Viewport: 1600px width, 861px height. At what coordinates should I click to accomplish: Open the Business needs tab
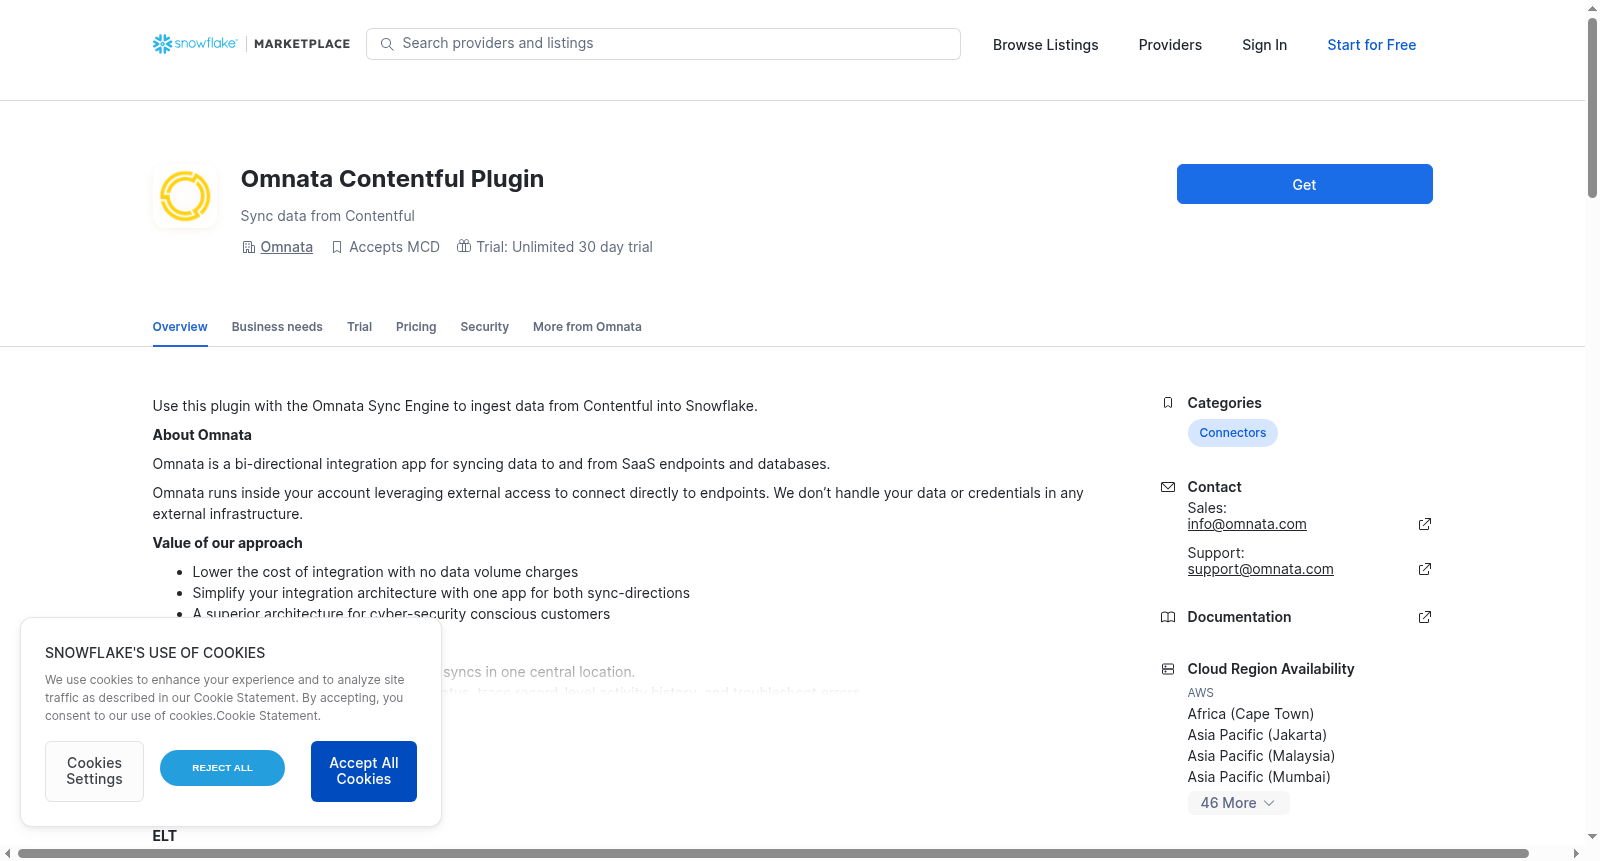277,327
